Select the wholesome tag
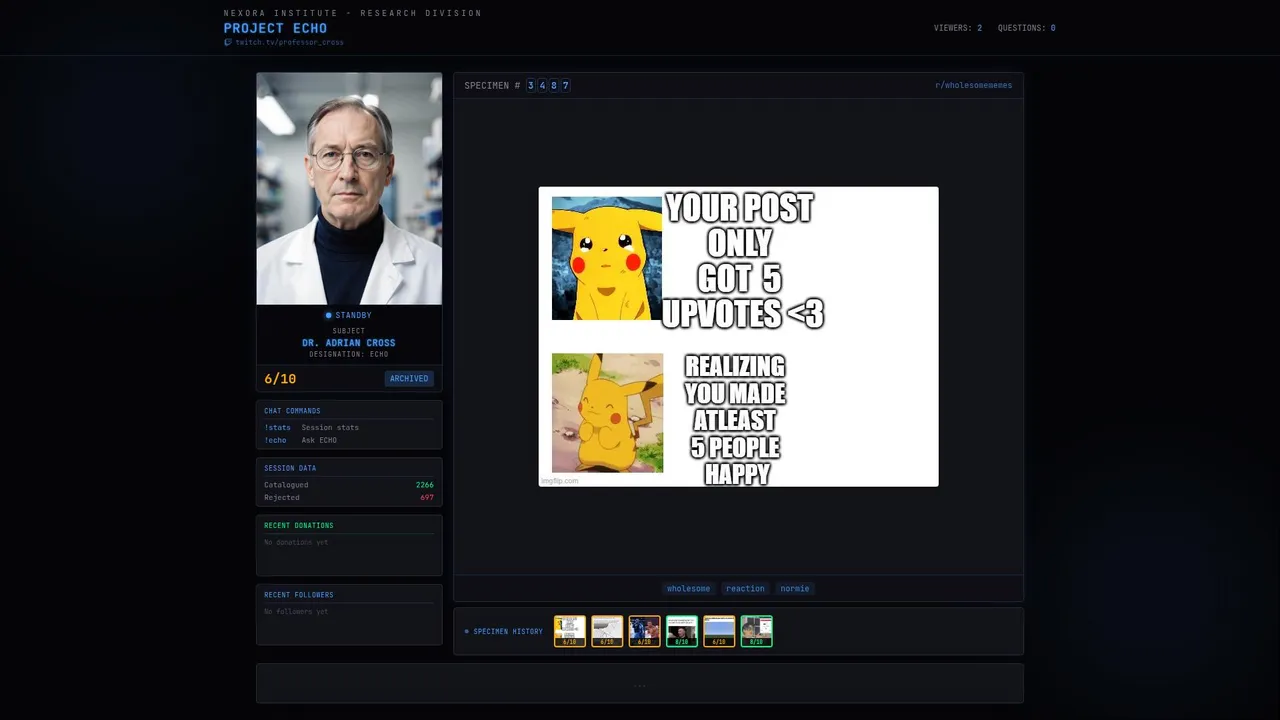The image size is (1280, 720). coord(688,589)
